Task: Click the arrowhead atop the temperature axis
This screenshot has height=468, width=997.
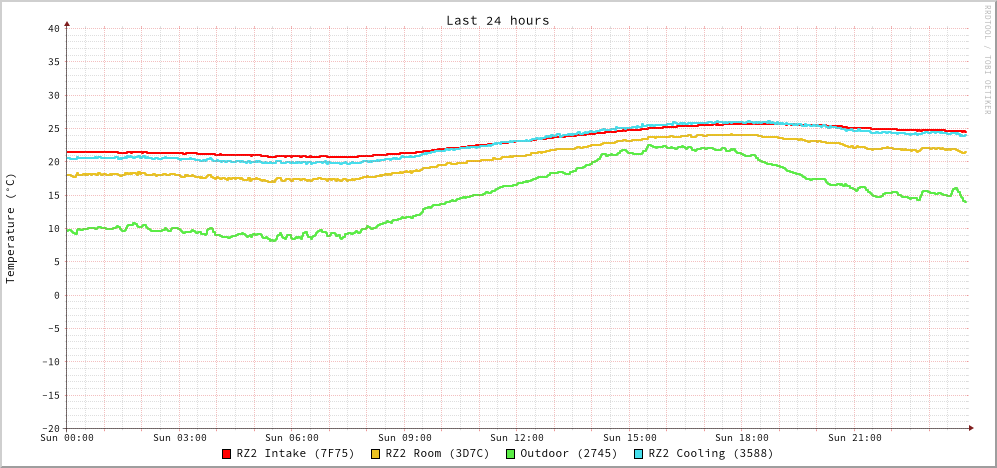Action: point(67,22)
